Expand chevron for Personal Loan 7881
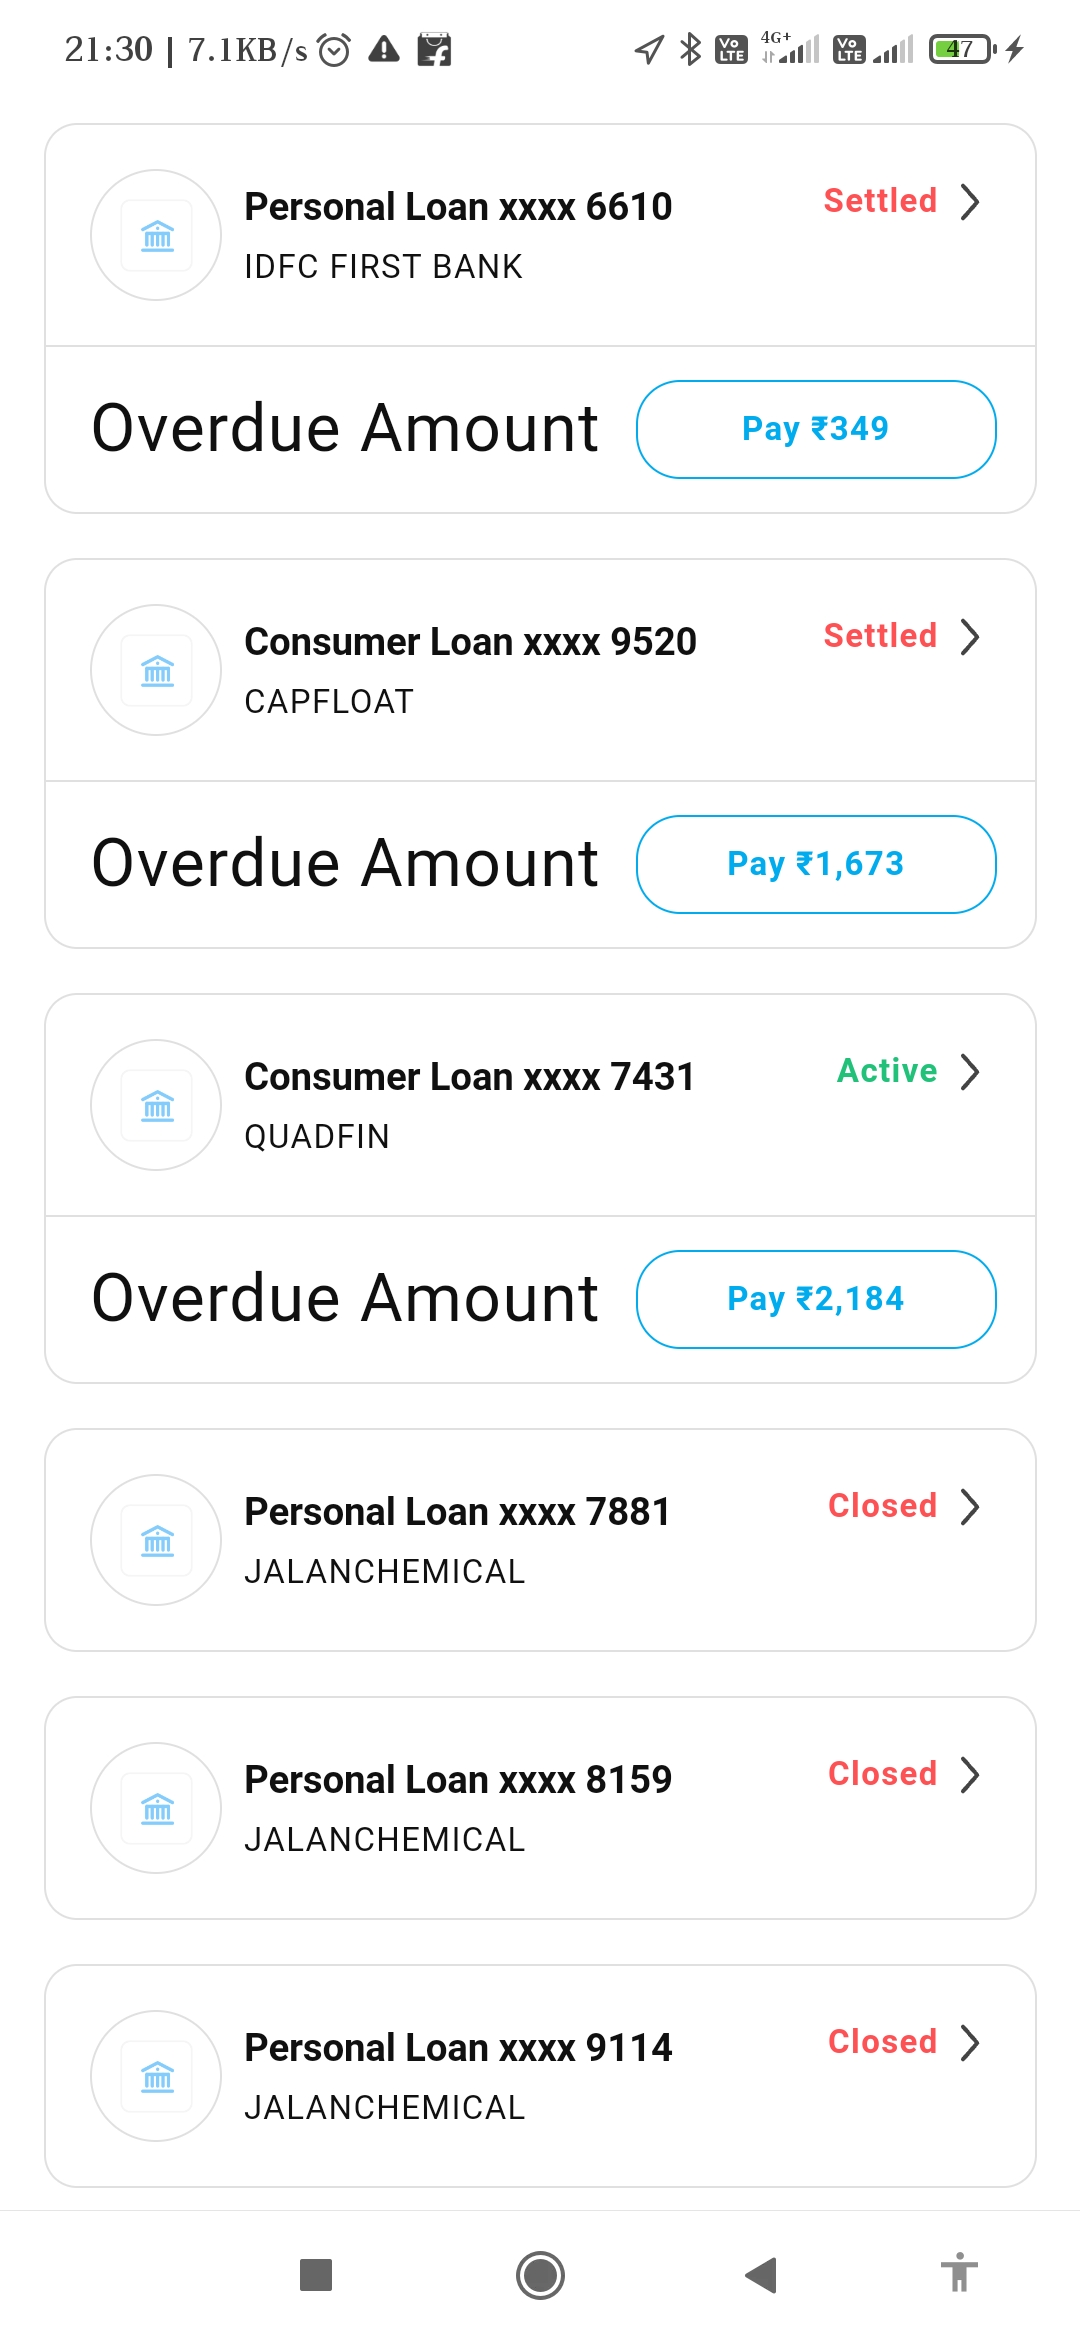 coord(969,1506)
